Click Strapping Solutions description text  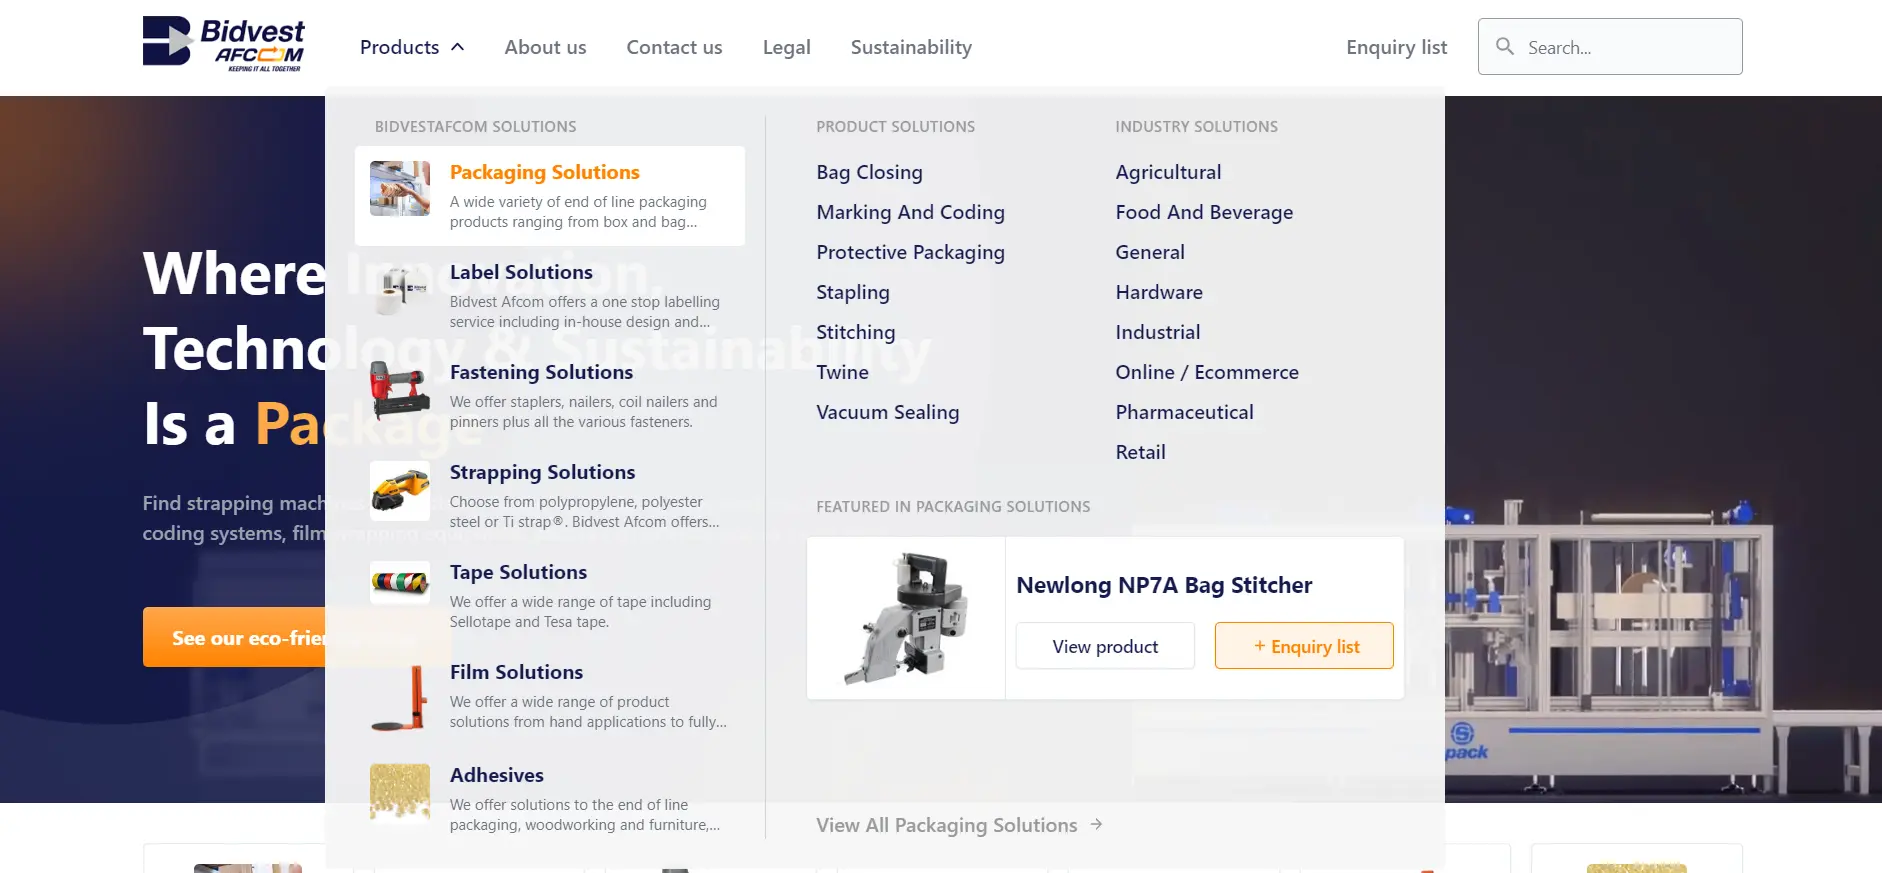[x=585, y=512]
